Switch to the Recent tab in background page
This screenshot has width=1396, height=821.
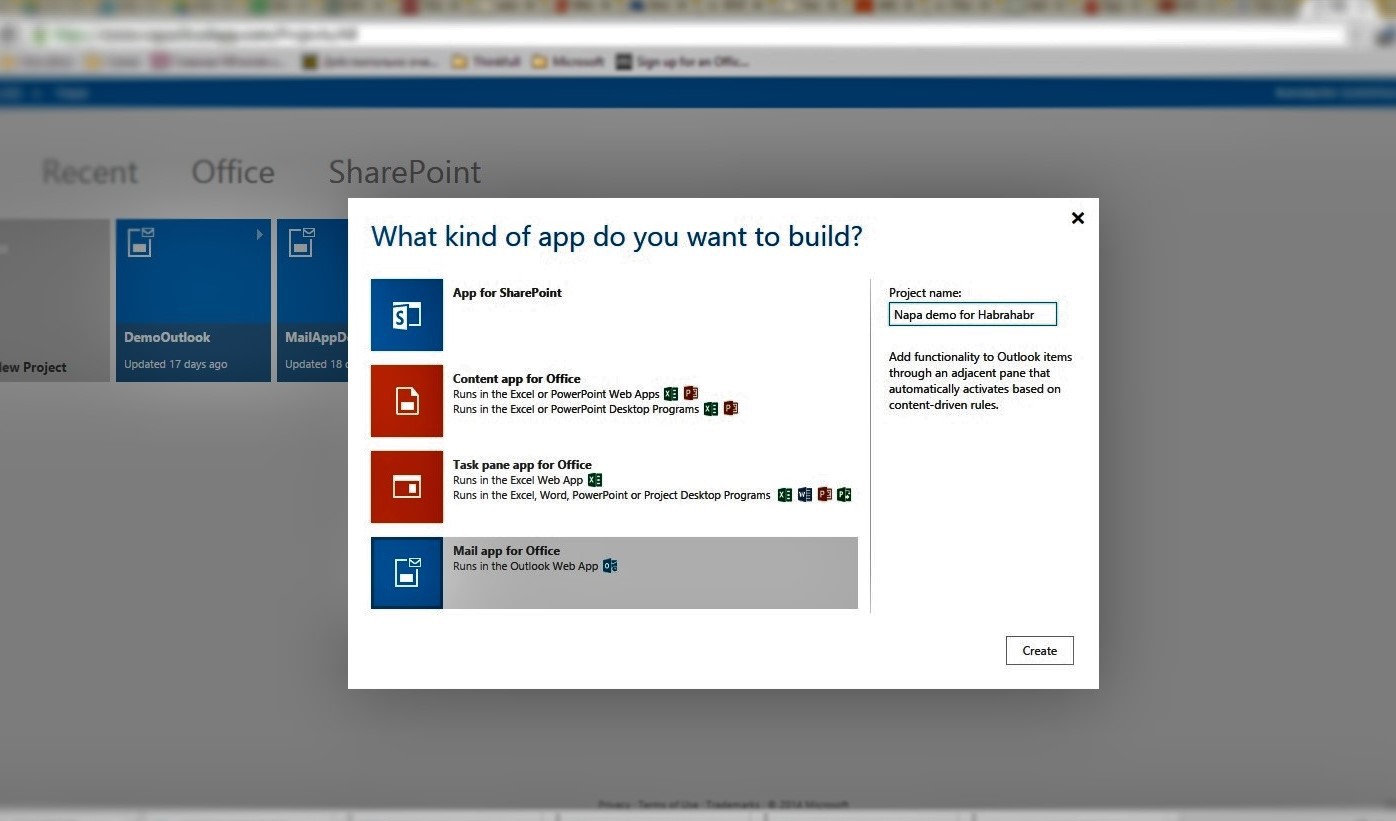tap(90, 172)
